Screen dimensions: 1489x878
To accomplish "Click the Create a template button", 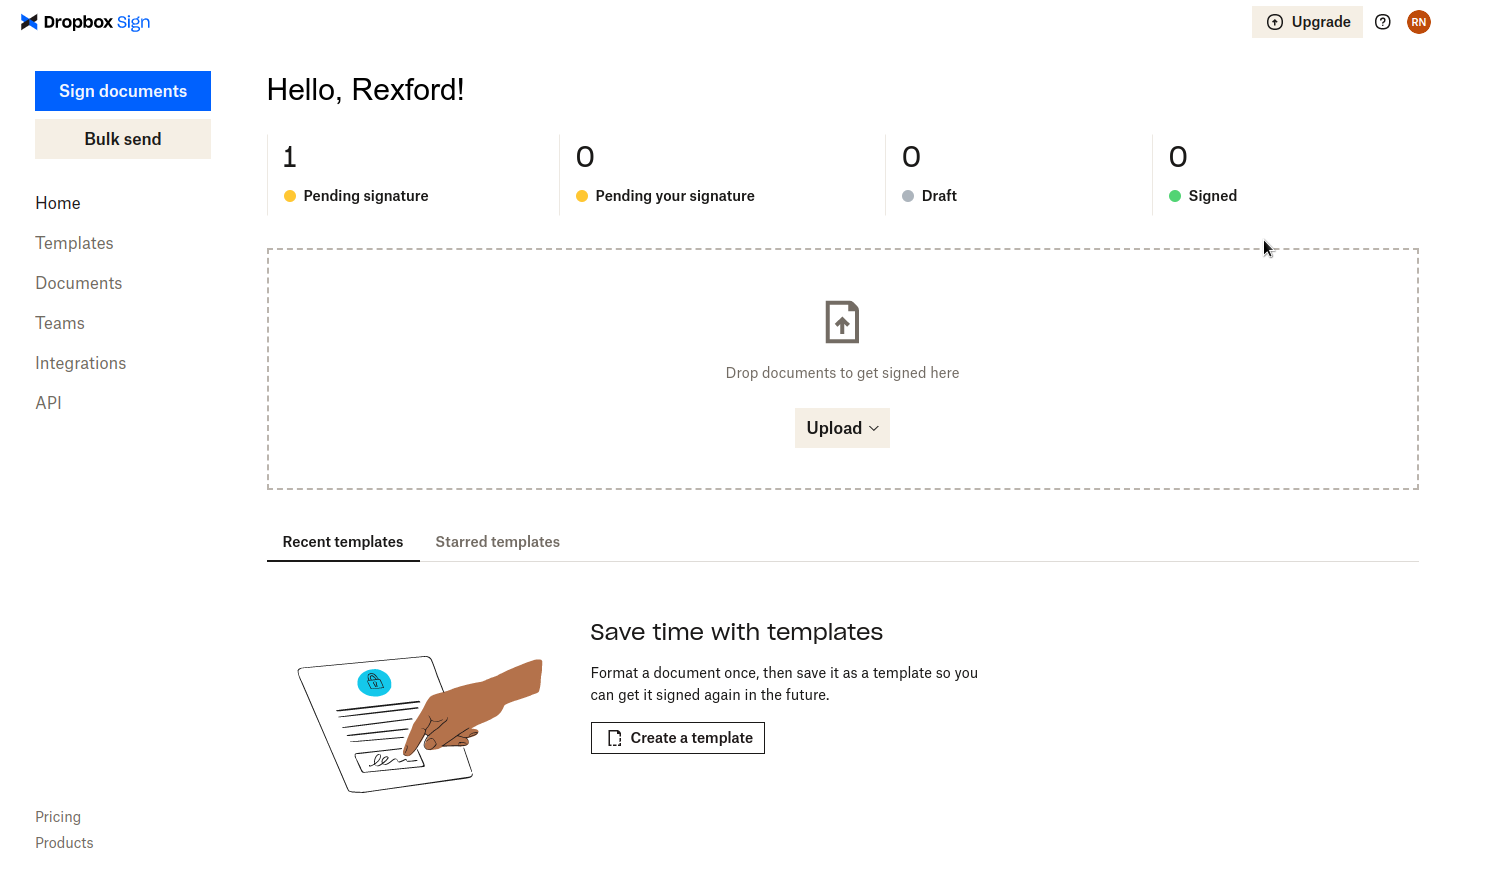I will click(x=677, y=737).
